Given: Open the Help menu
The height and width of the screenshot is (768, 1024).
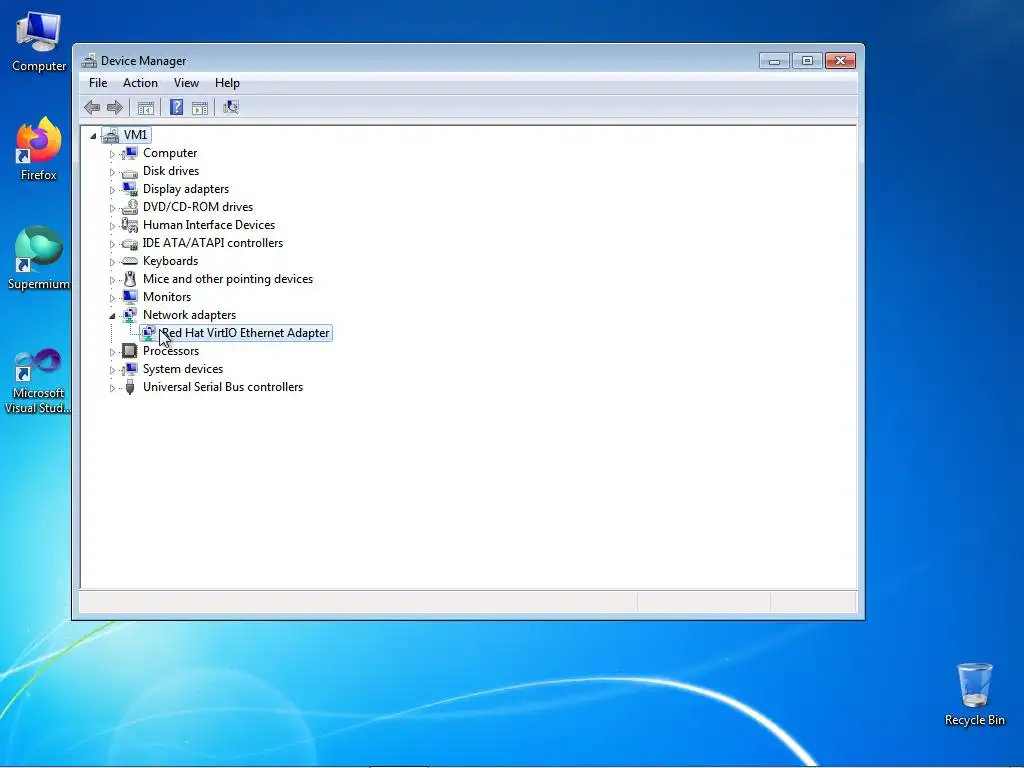Looking at the screenshot, I should pos(227,83).
